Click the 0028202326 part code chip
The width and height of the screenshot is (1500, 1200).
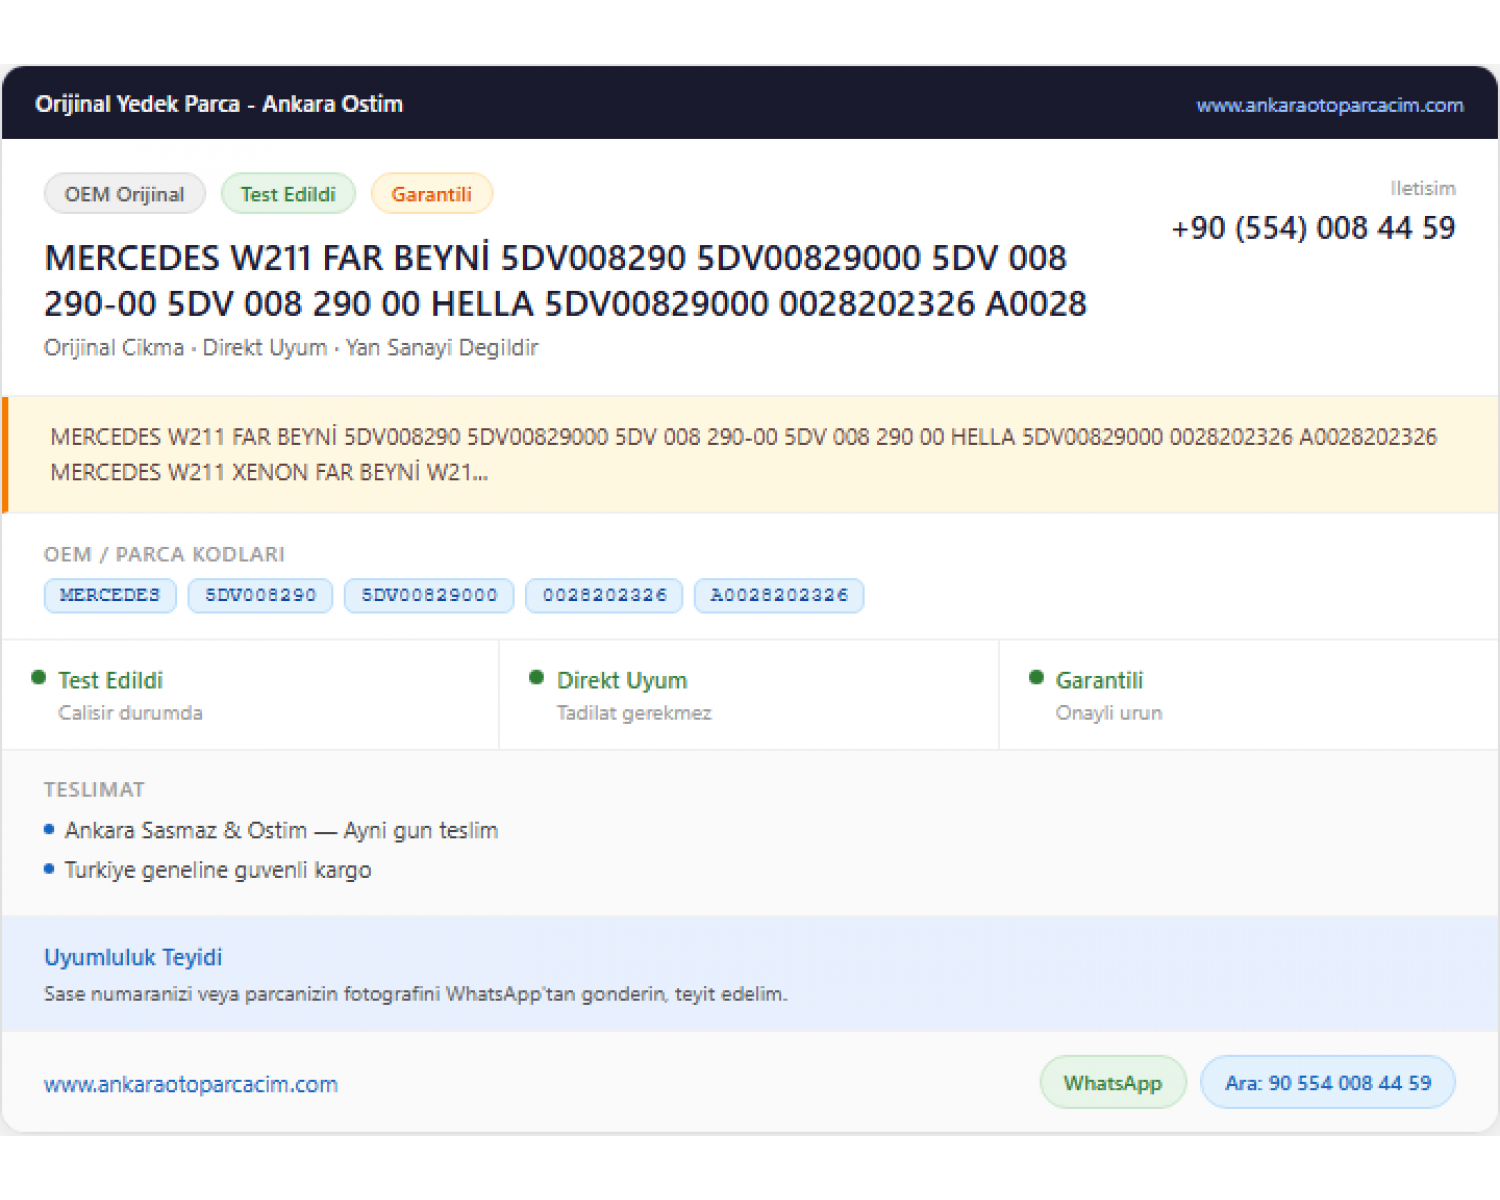(604, 595)
